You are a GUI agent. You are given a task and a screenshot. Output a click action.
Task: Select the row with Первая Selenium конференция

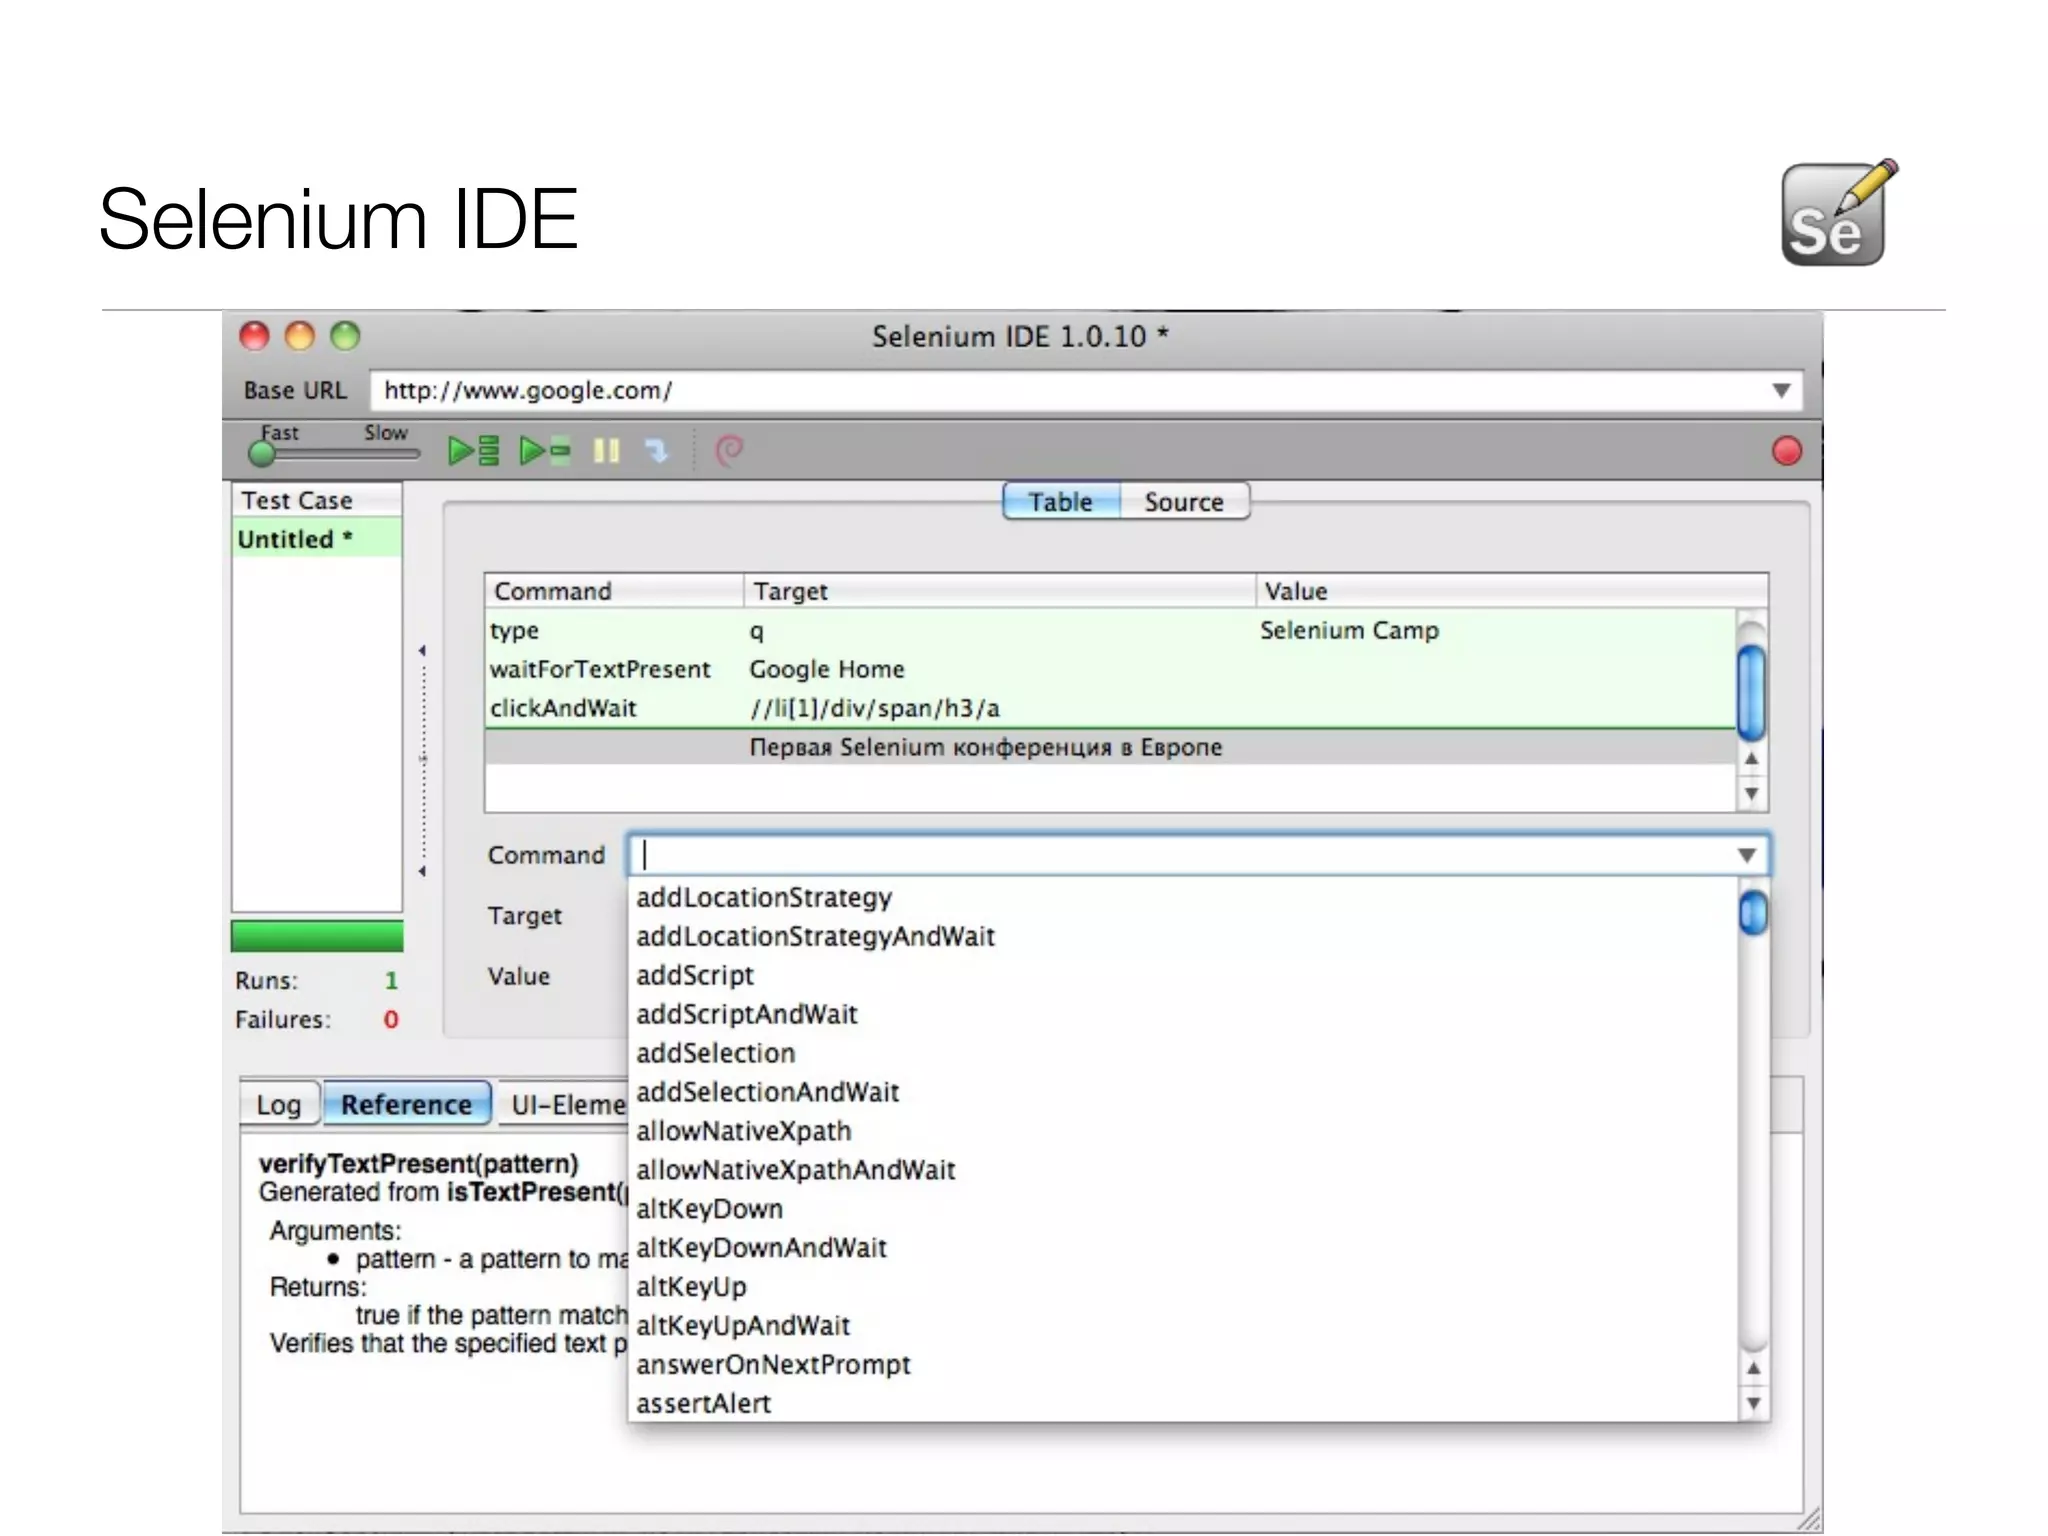tap(1110, 747)
